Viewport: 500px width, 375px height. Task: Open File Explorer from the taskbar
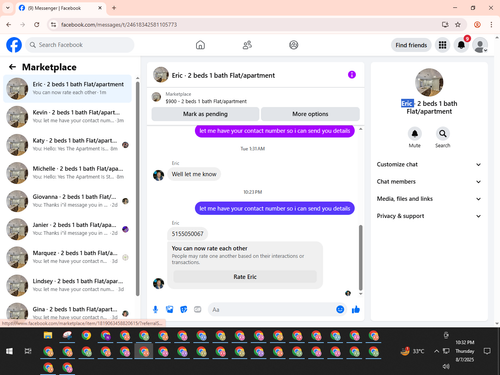tap(48, 335)
